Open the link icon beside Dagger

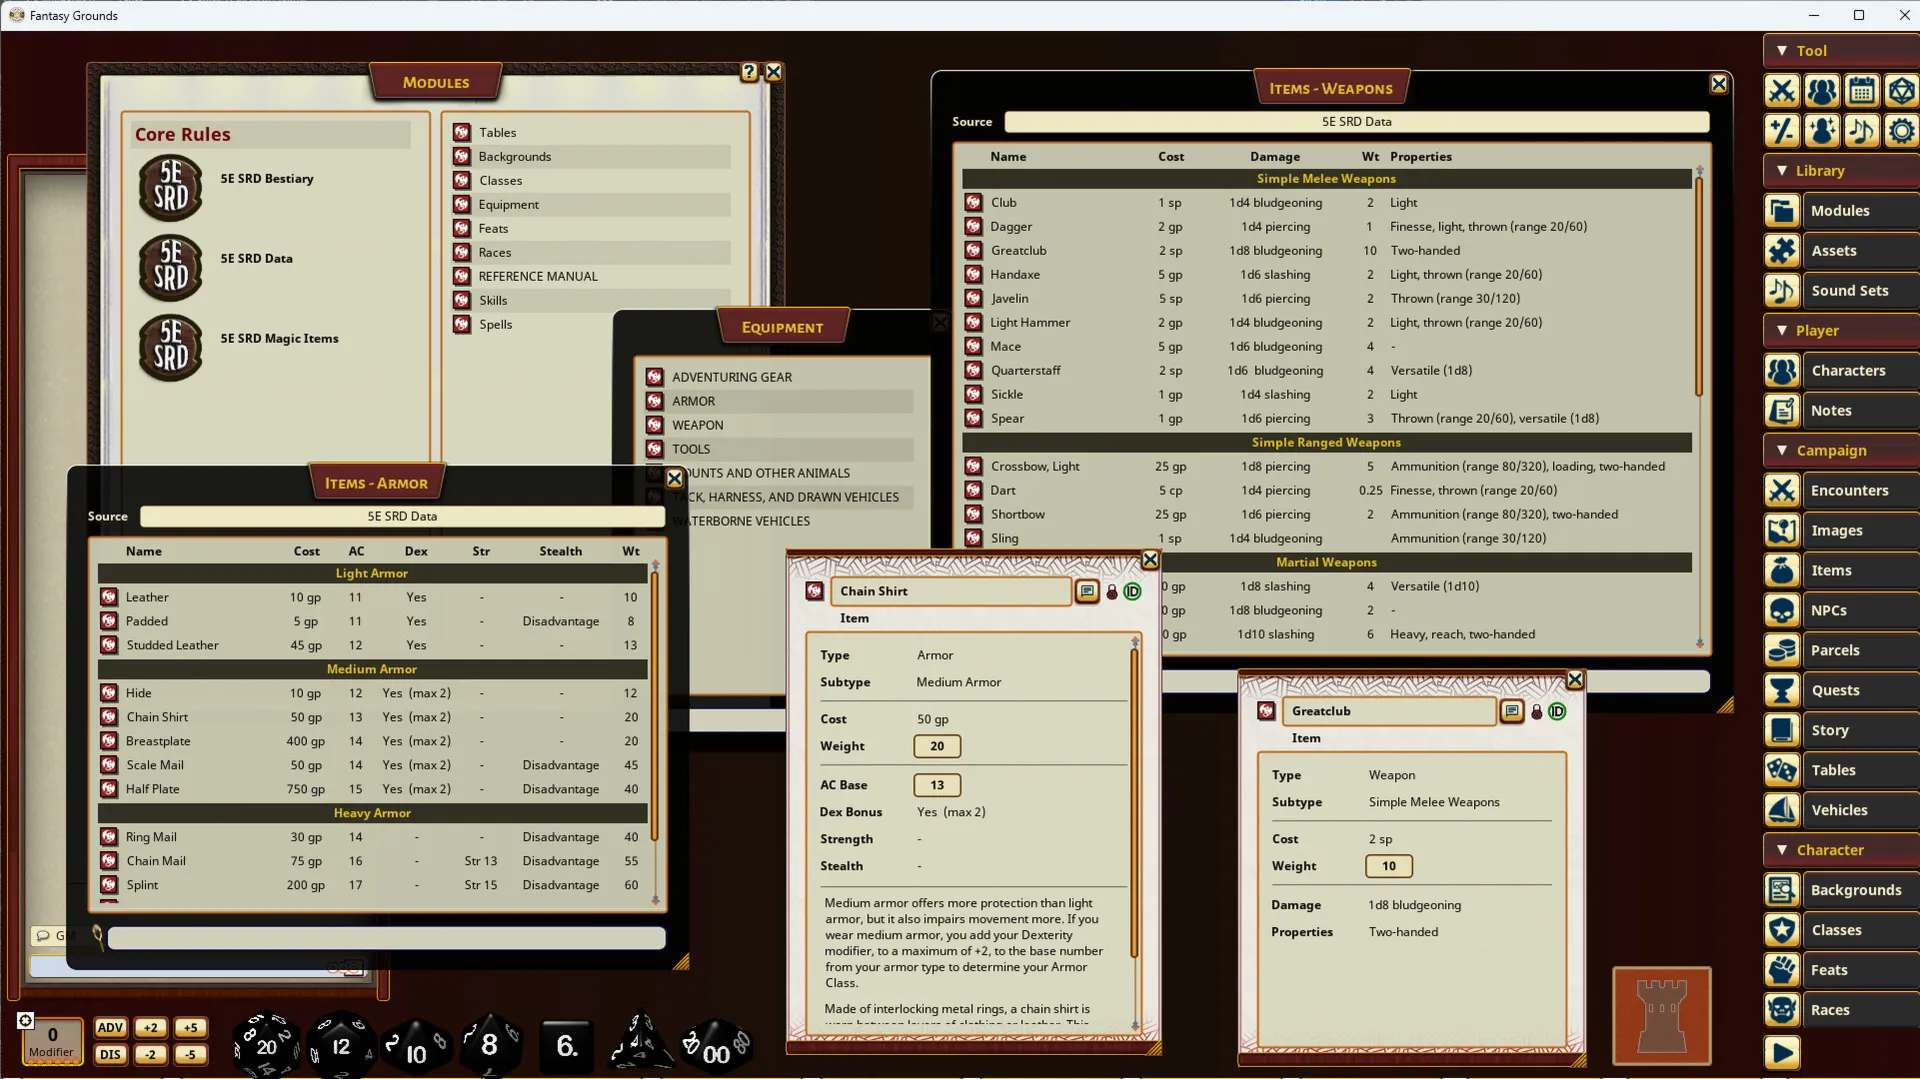tap(973, 227)
